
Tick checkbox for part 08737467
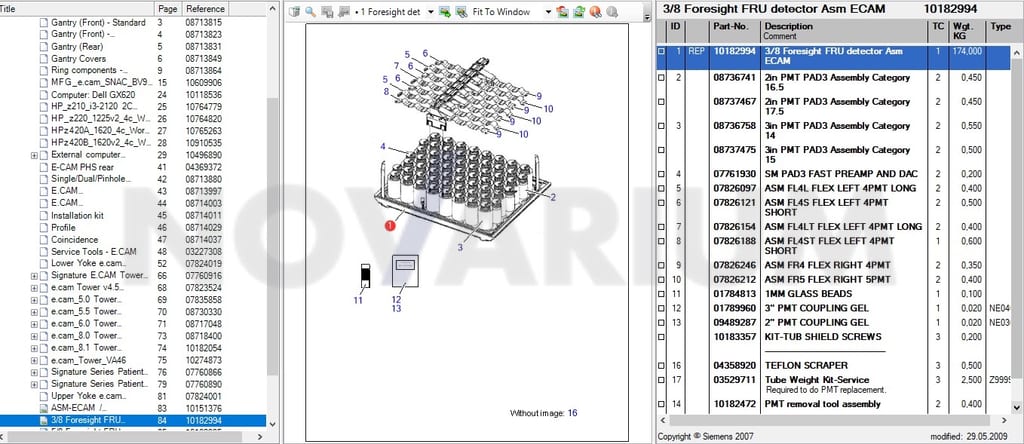tap(662, 102)
